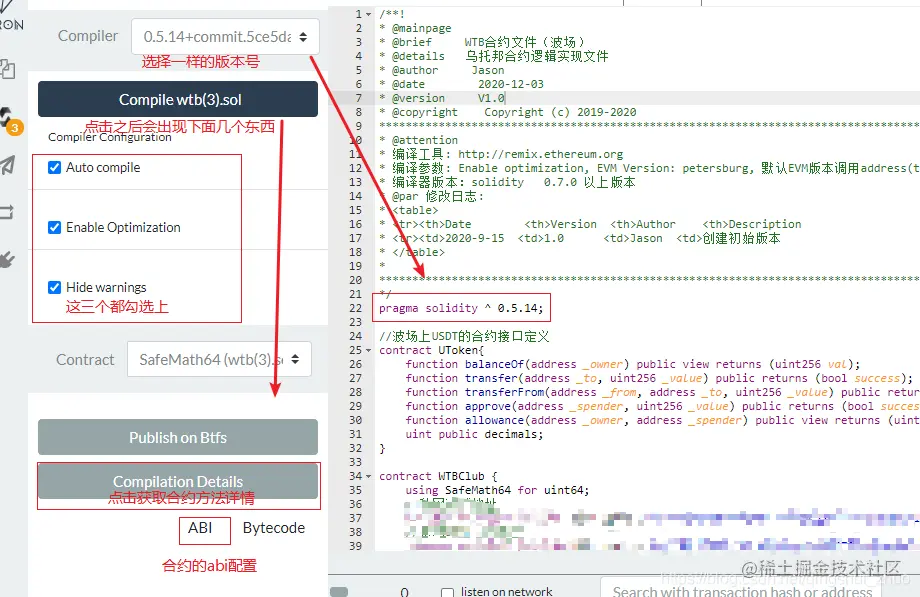Collapse the comment block at line 1

point(368,14)
